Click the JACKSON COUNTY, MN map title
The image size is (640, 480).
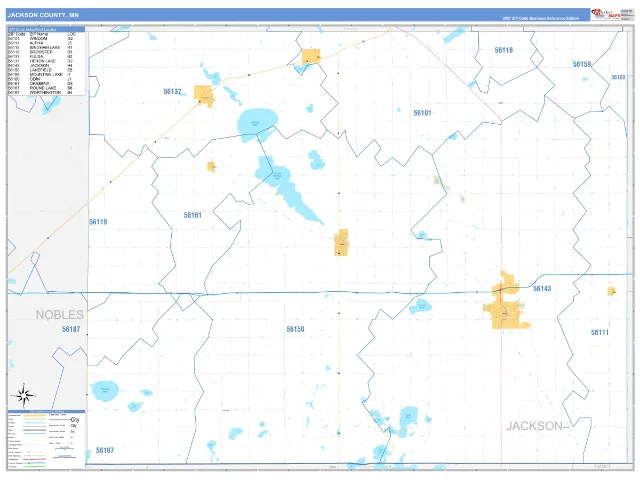(43, 15)
